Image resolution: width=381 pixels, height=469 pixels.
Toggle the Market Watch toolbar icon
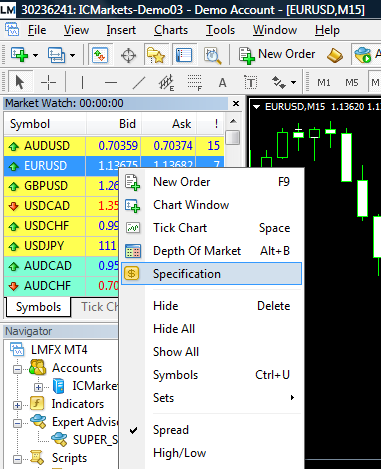(x=100, y=55)
